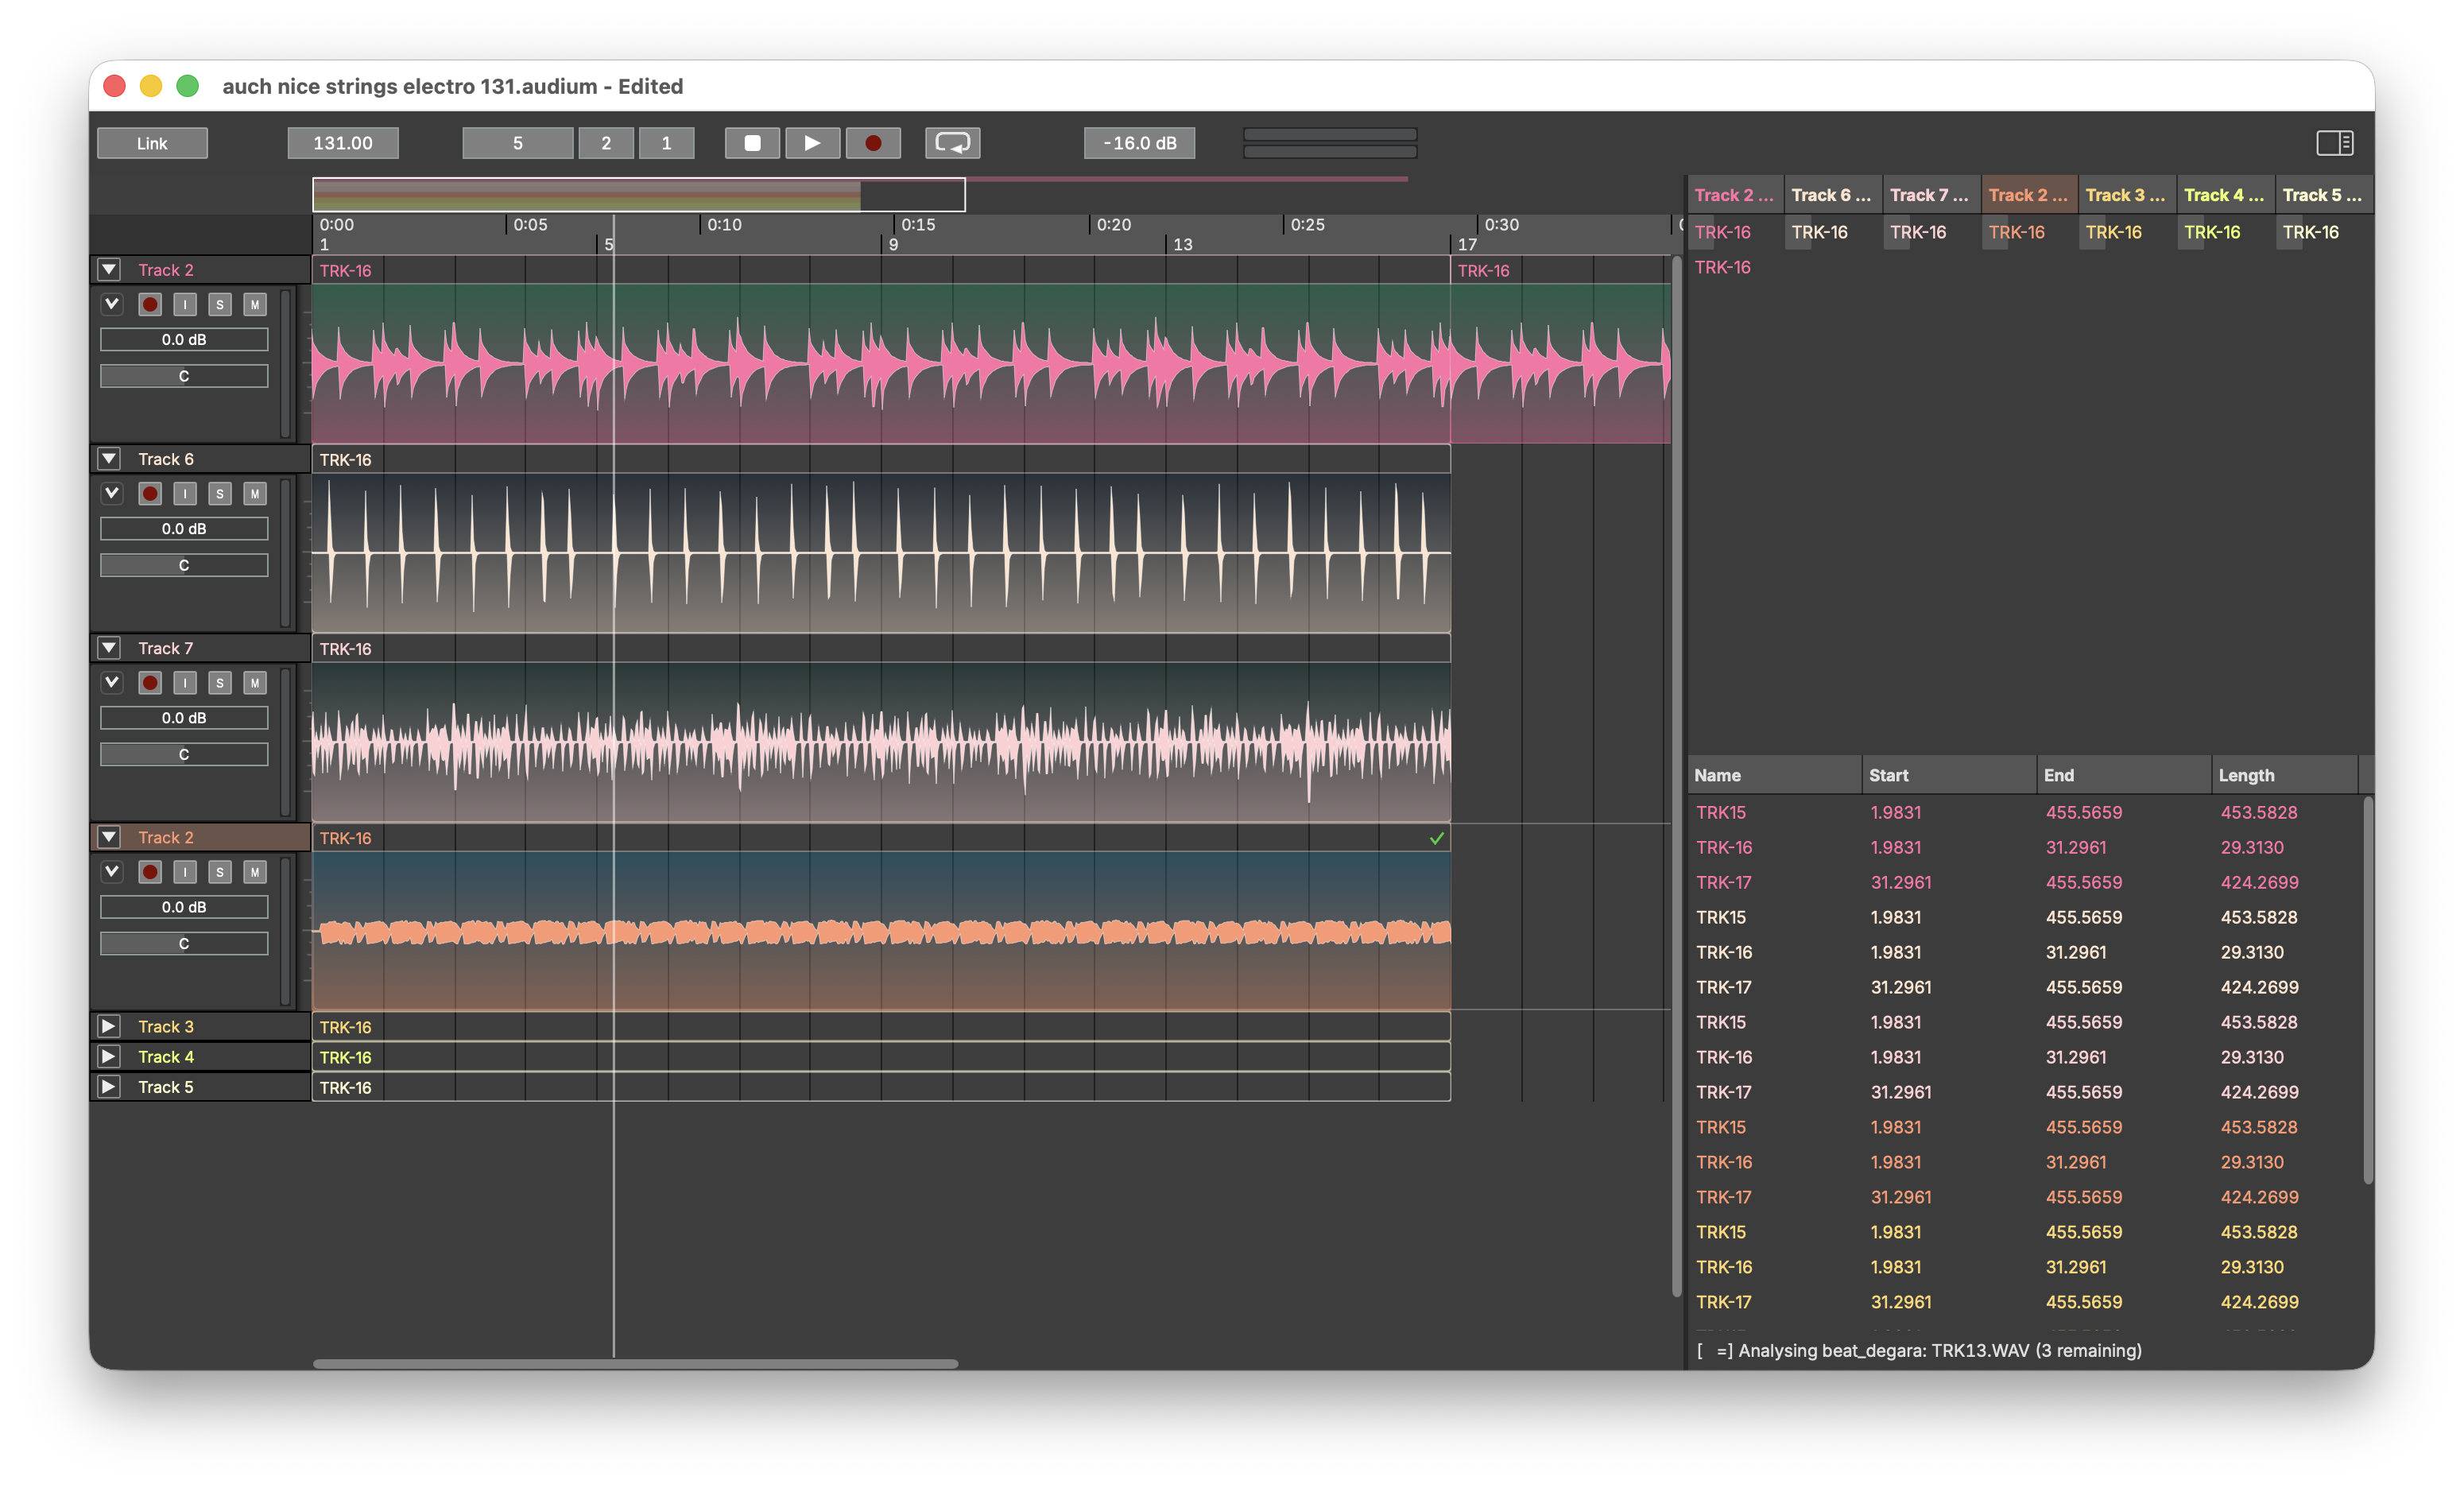This screenshot has width=2464, height=1488.
Task: Toggle input monitoring on first Track 2
Action: coord(185,304)
